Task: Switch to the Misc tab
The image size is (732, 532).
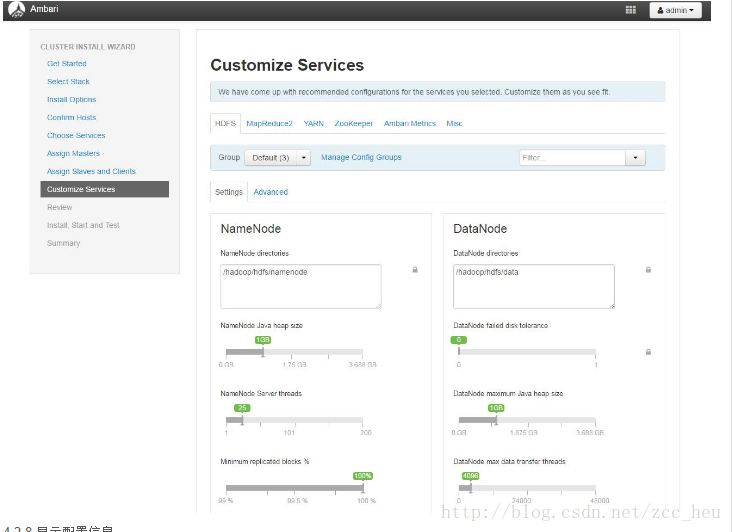Action: 454,123
